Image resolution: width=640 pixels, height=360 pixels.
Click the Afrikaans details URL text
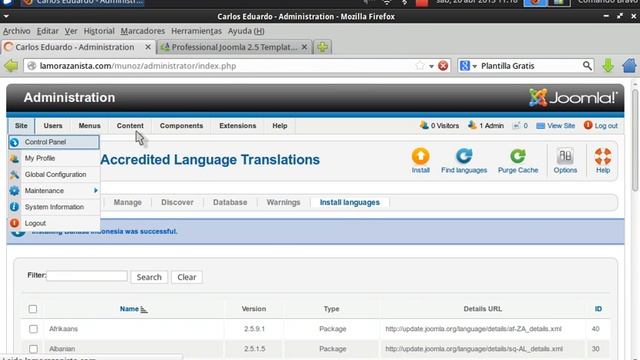point(473,329)
